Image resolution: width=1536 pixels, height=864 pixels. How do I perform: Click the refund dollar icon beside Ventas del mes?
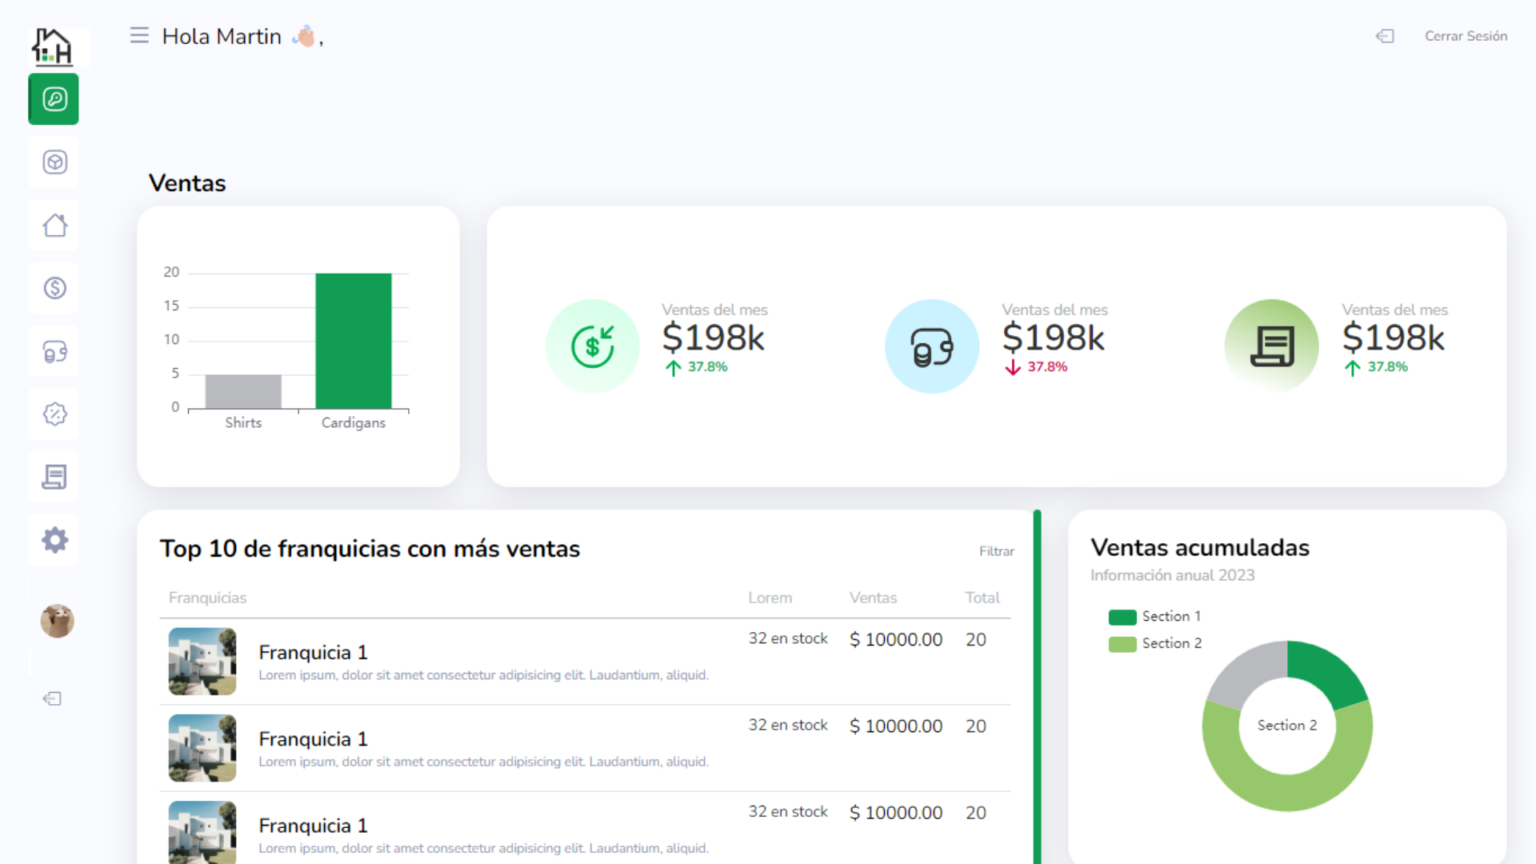click(x=592, y=345)
